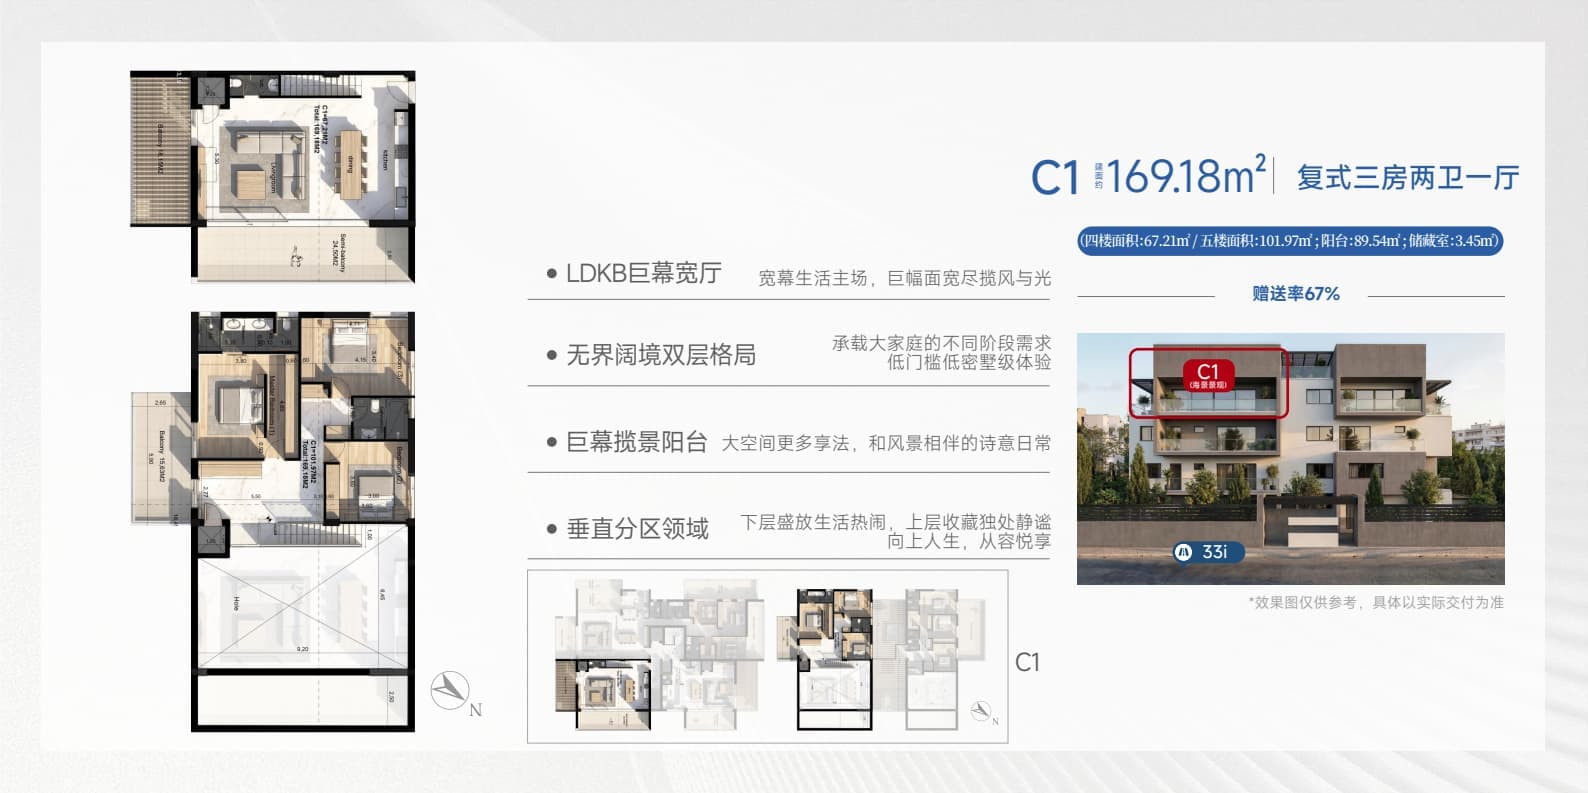Open the fifth-floor bedroom floor plan
Screen dimensions: 1588x793
272,521
